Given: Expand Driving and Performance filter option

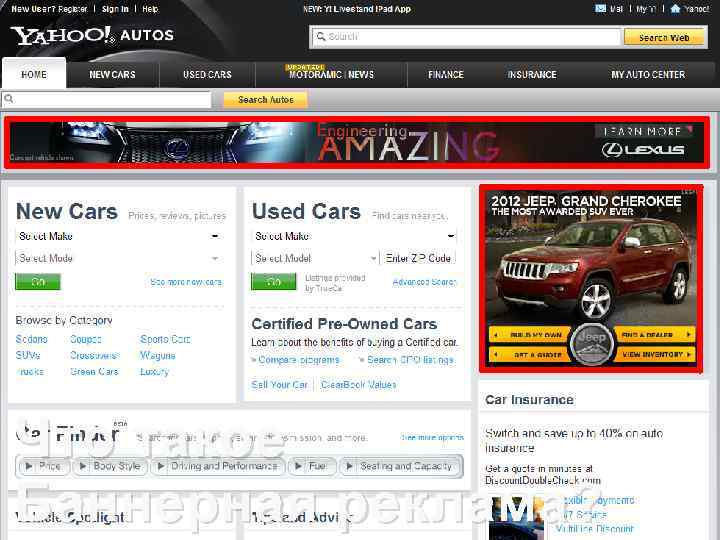Looking at the screenshot, I should click(x=218, y=466).
